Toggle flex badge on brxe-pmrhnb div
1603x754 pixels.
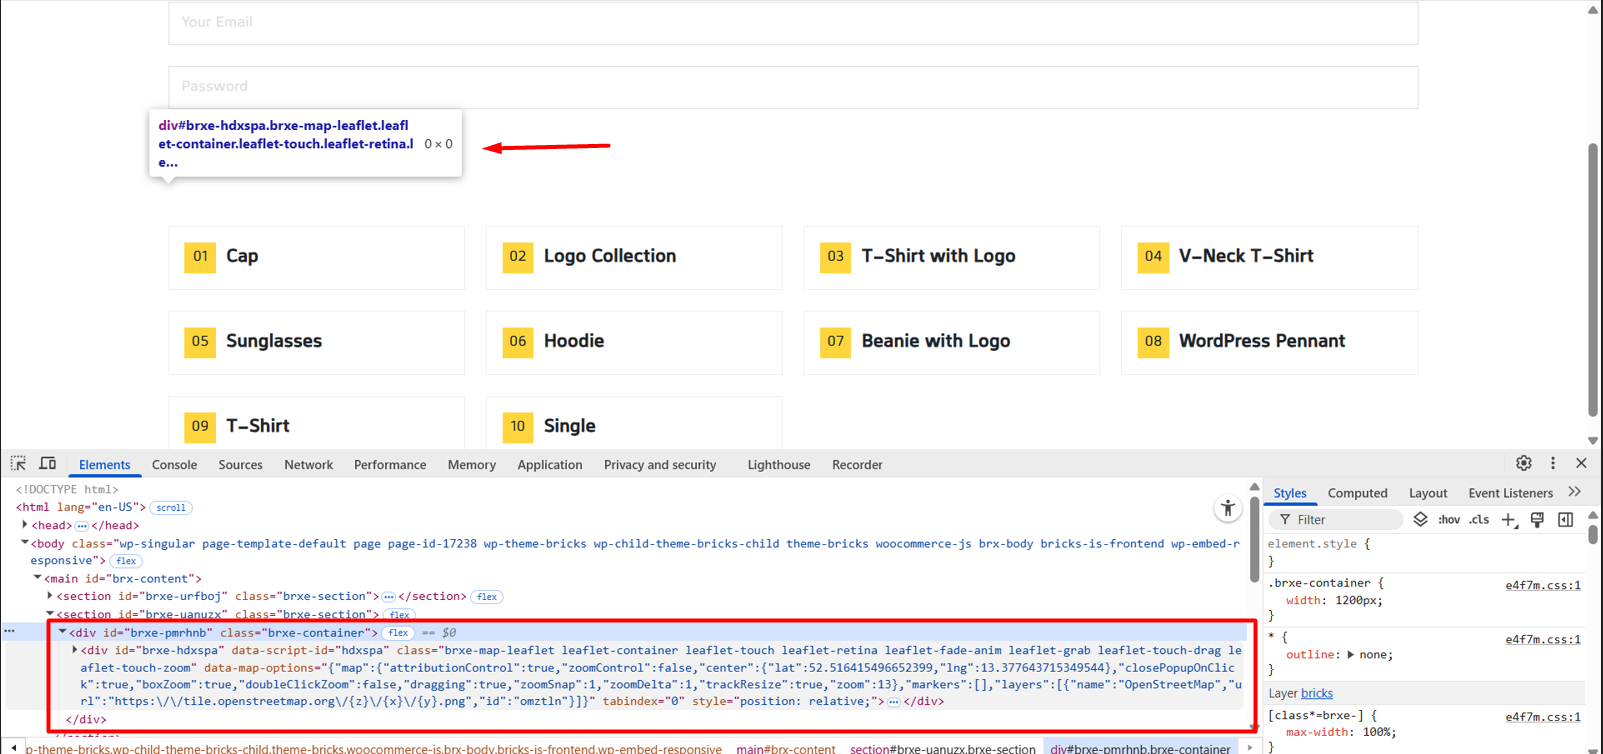click(x=398, y=633)
